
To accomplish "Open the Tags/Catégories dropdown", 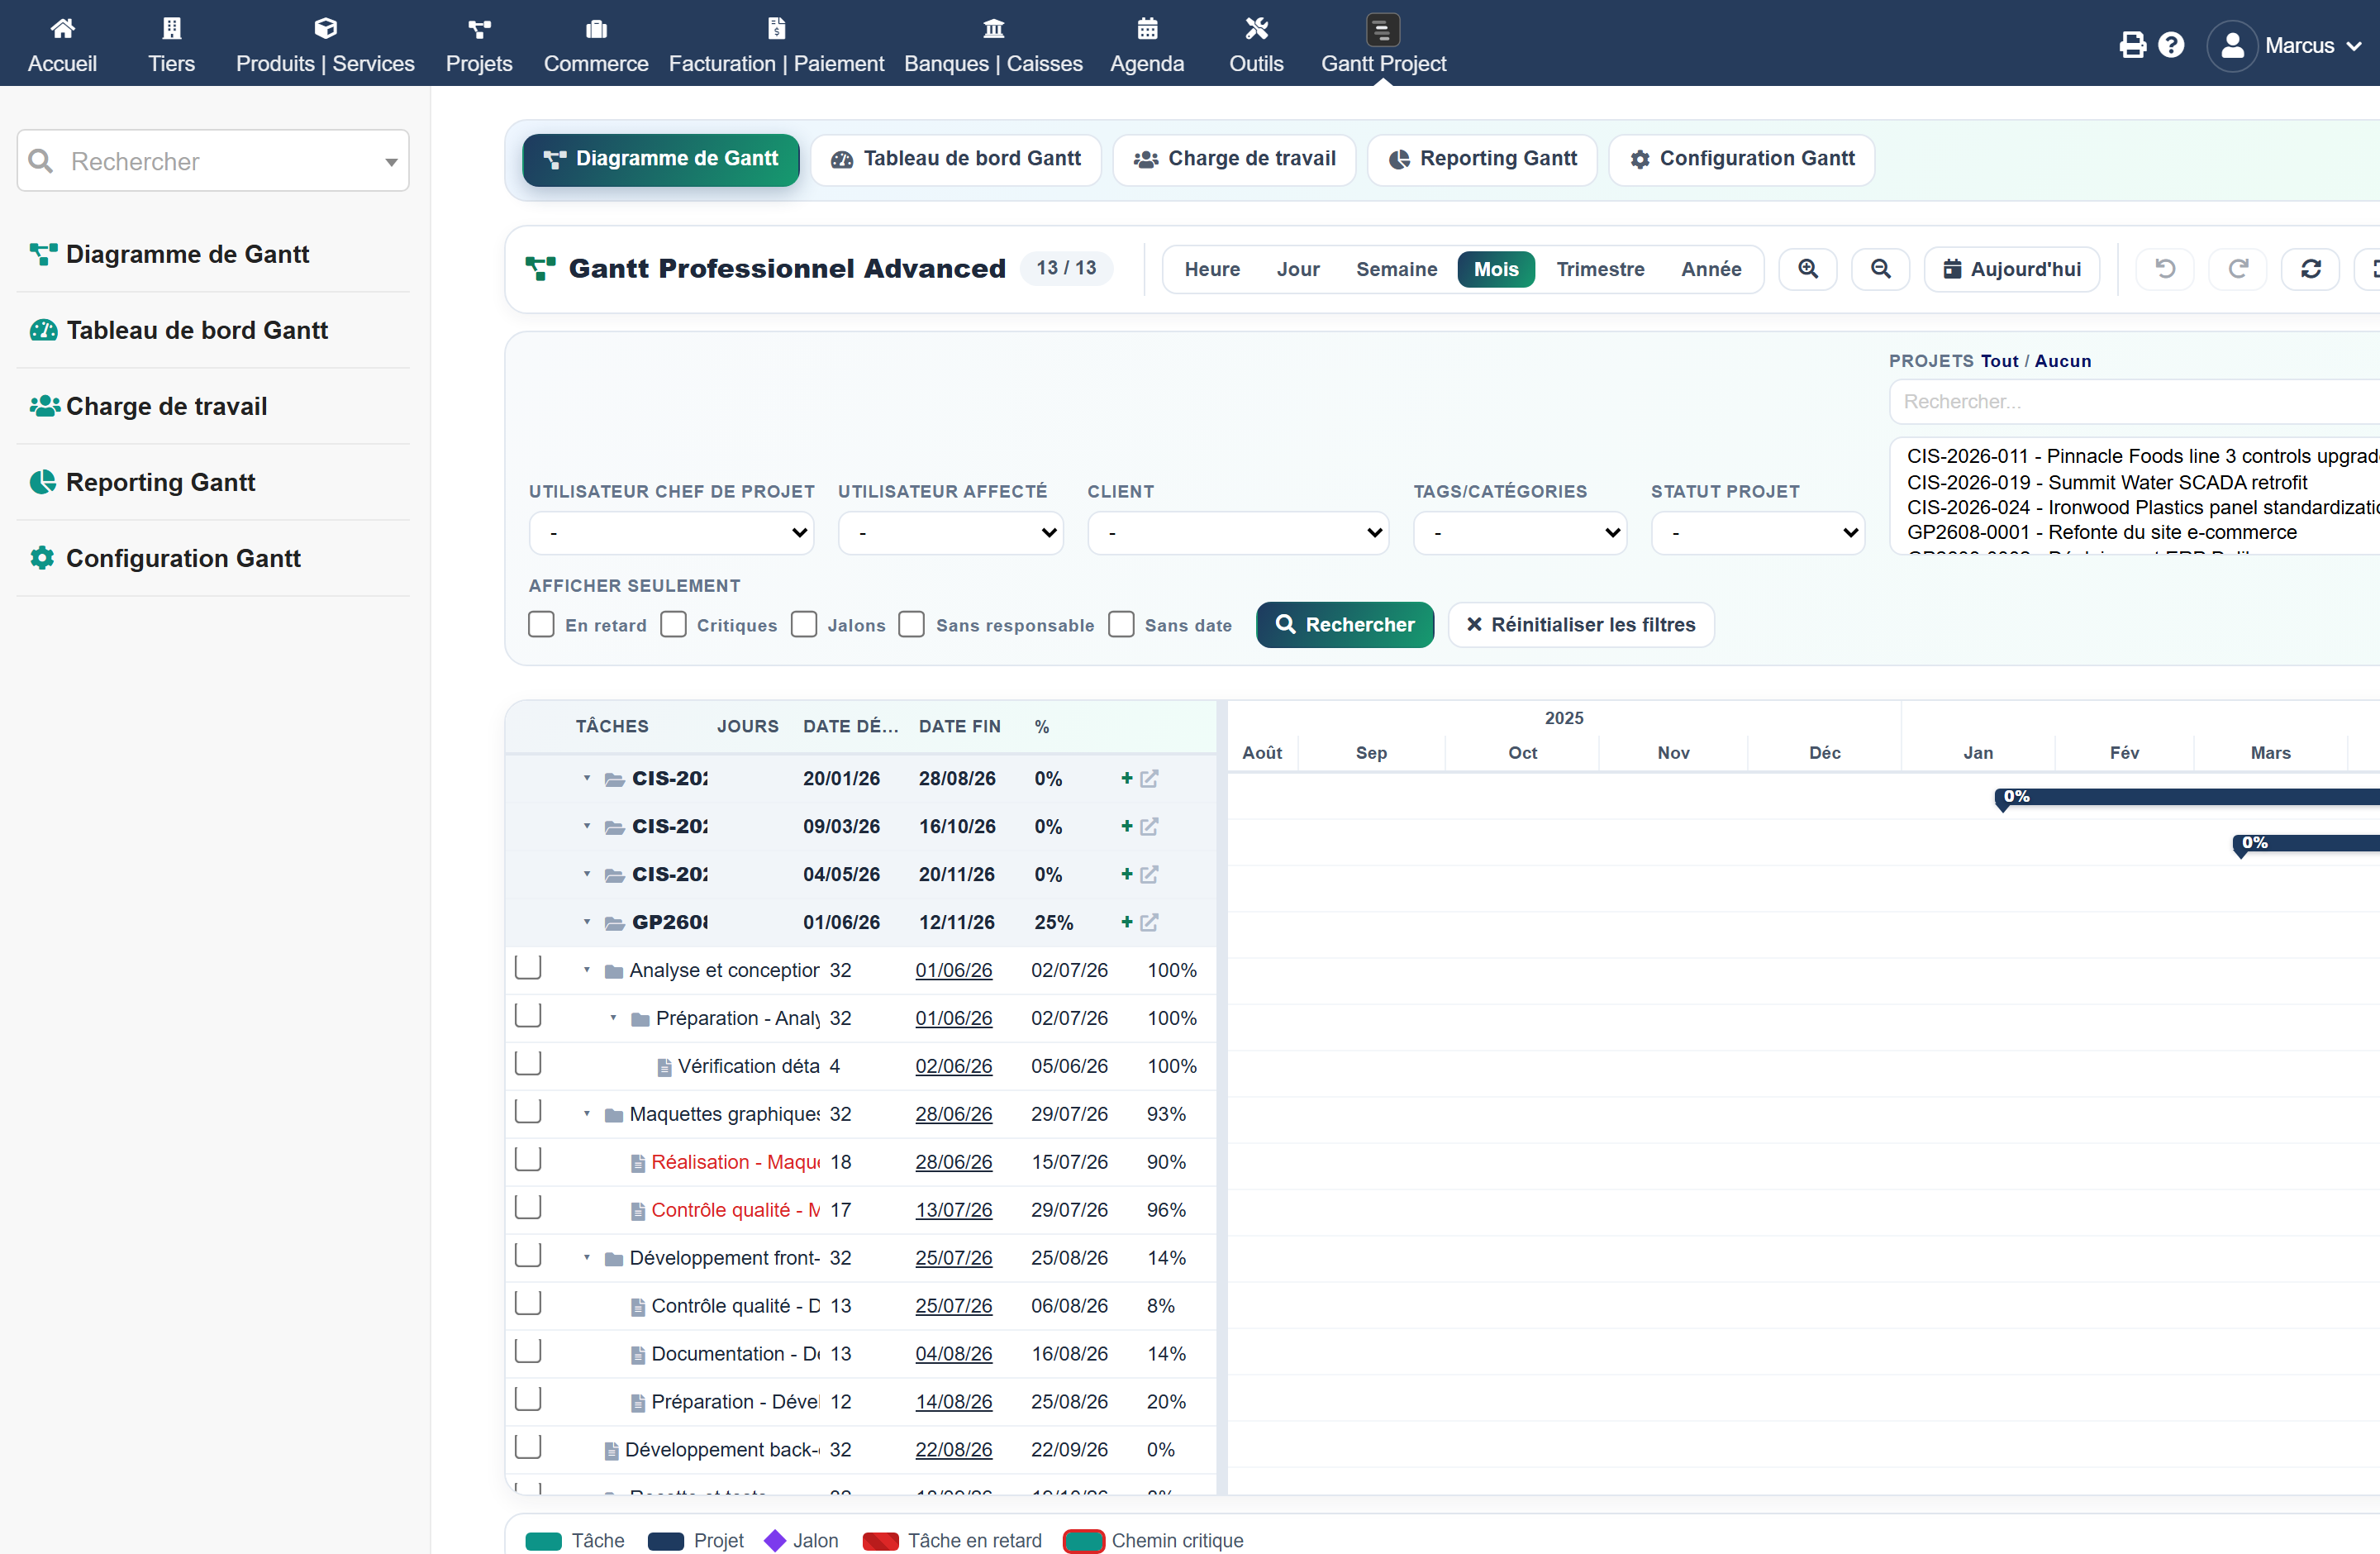I will [1520, 533].
